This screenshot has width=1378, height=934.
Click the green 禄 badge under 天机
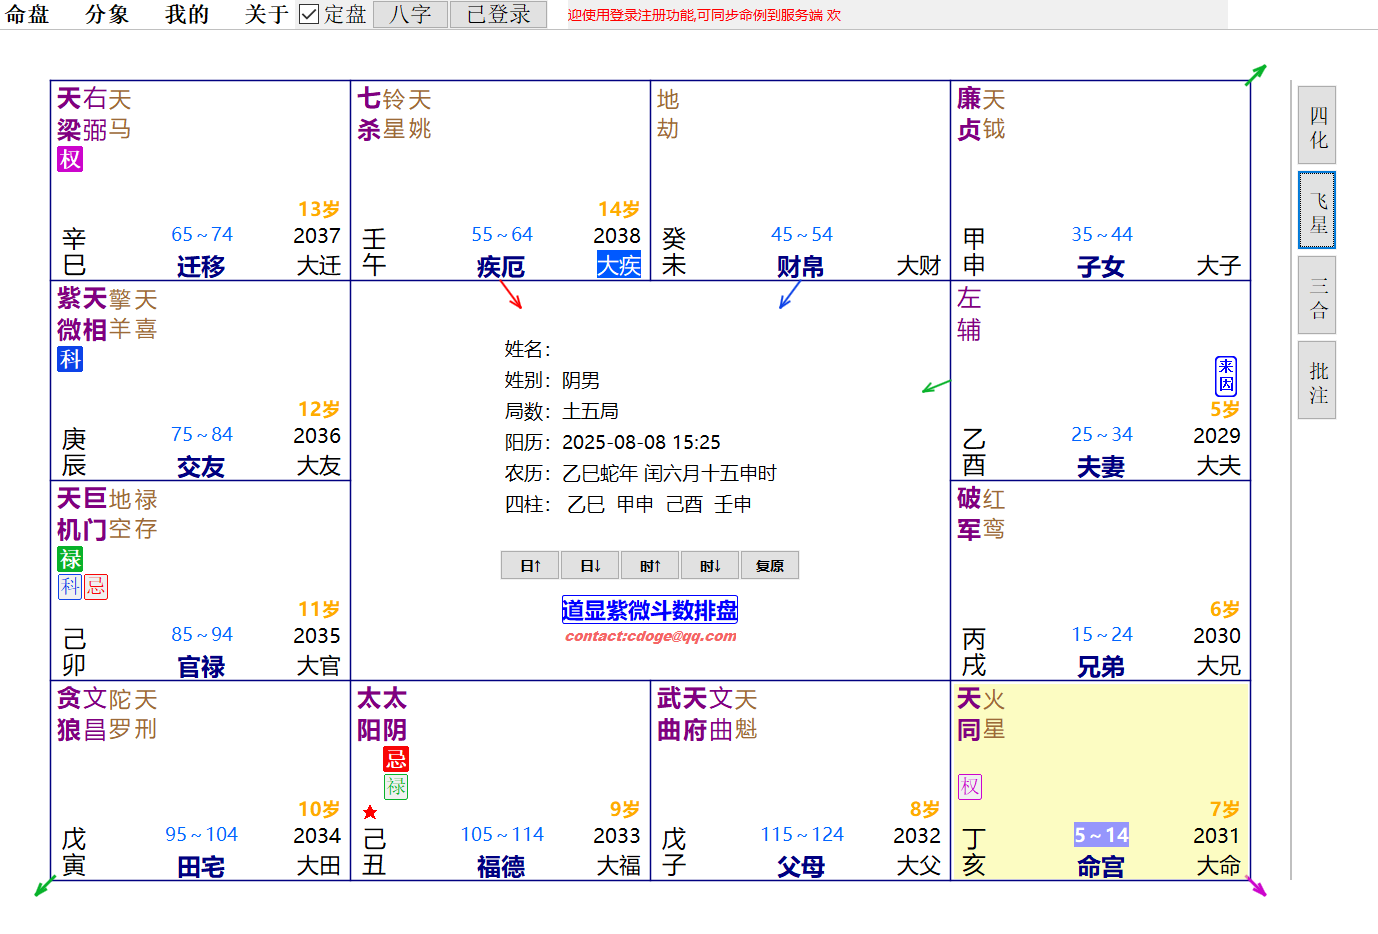[70, 559]
